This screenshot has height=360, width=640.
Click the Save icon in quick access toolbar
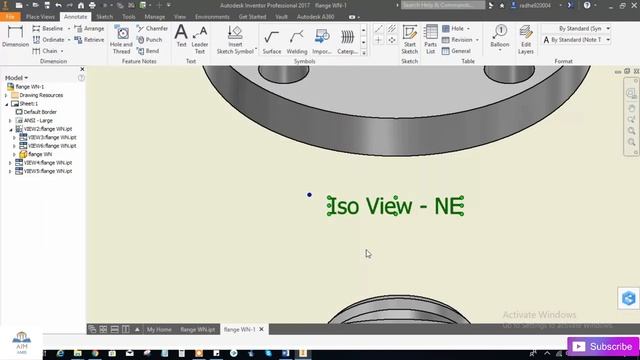pos(47,5)
